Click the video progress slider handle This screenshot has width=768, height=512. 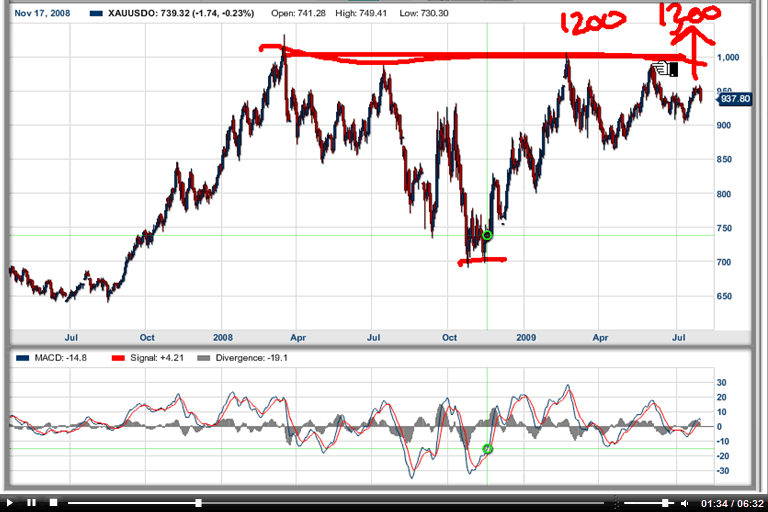click(x=198, y=503)
